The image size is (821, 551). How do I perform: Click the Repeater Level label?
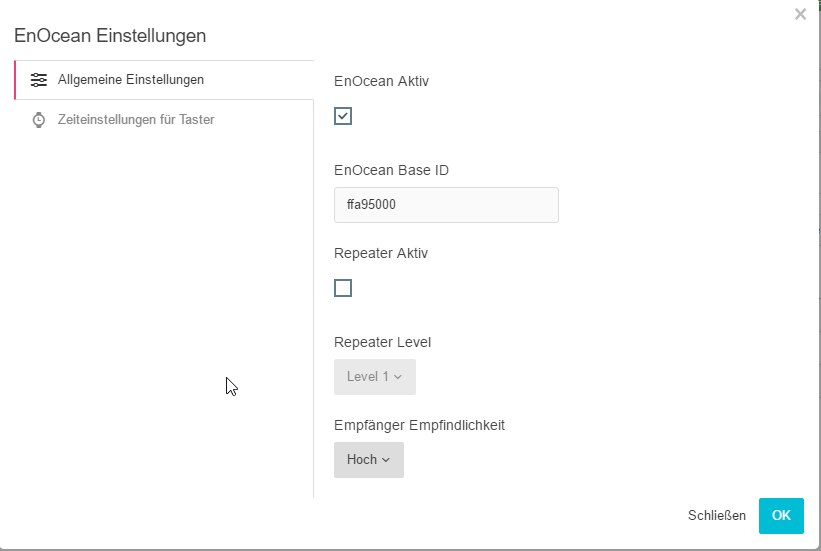point(382,342)
